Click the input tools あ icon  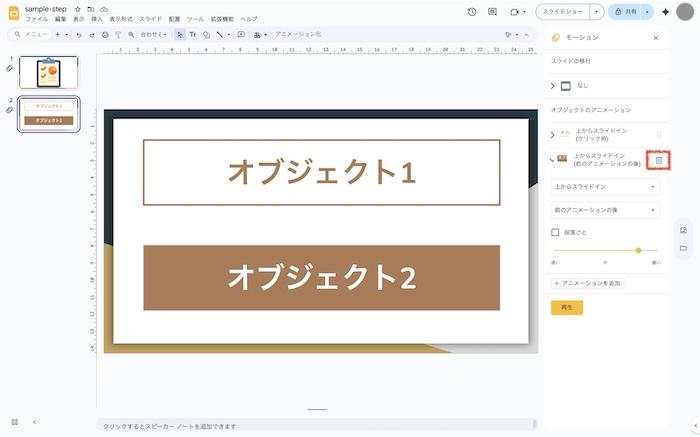pos(257,34)
